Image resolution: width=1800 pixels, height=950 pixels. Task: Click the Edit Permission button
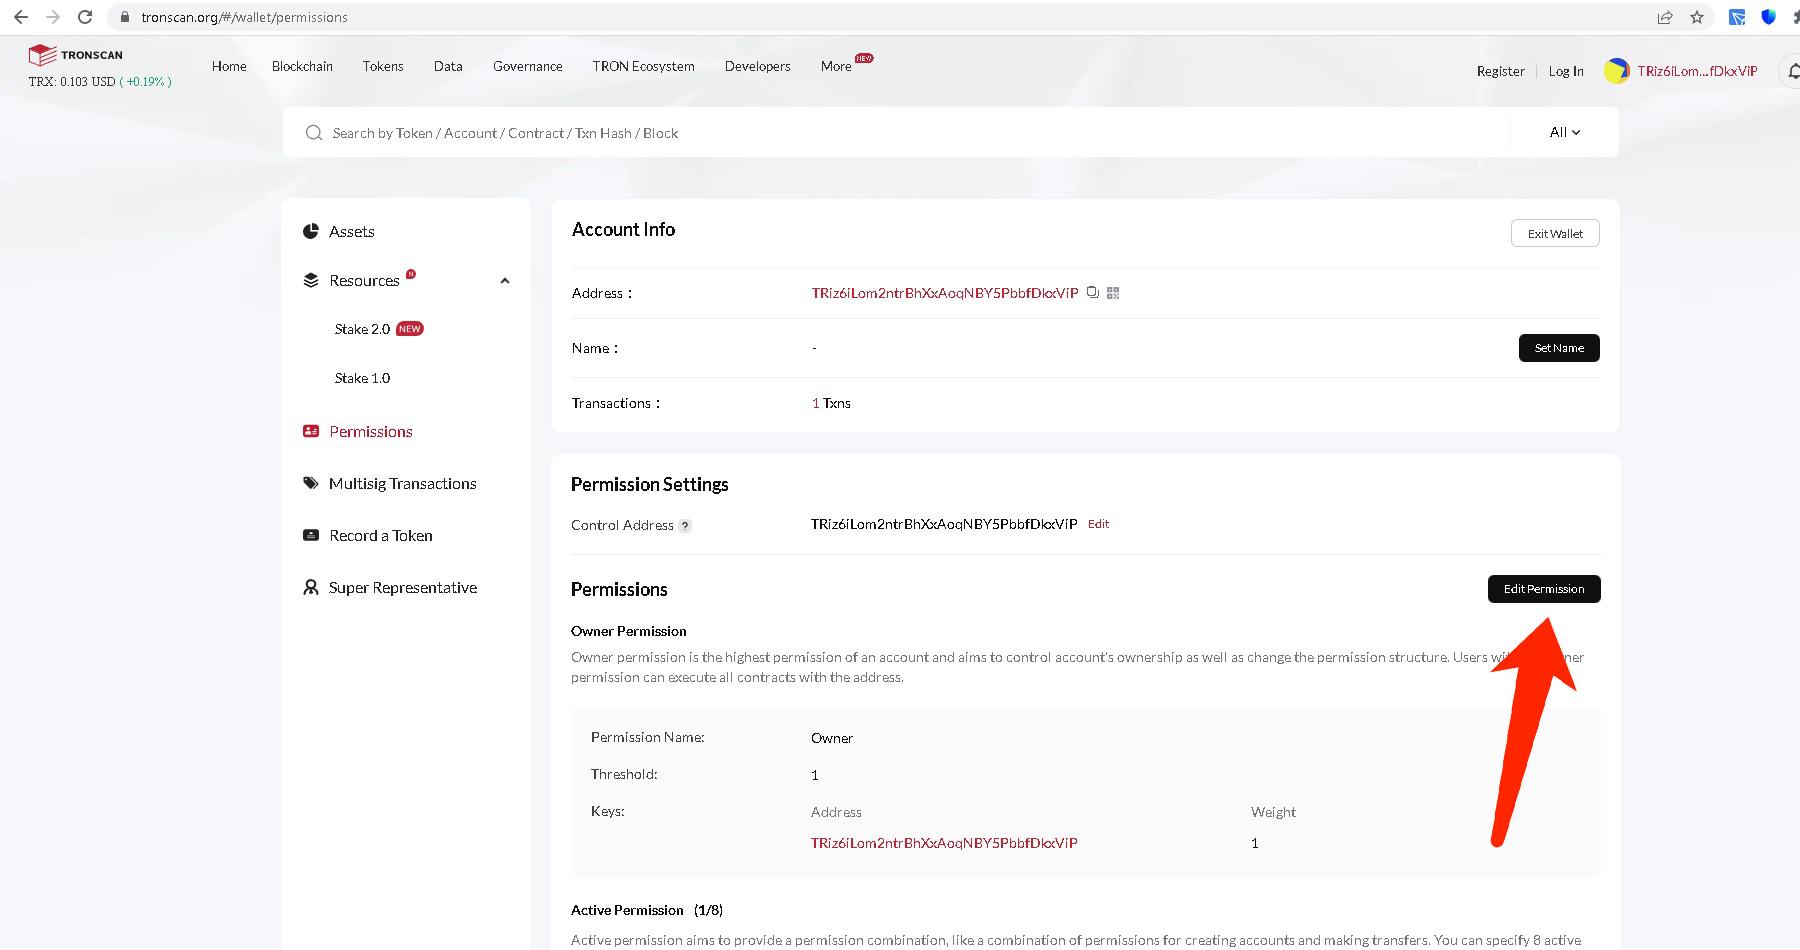coord(1544,589)
